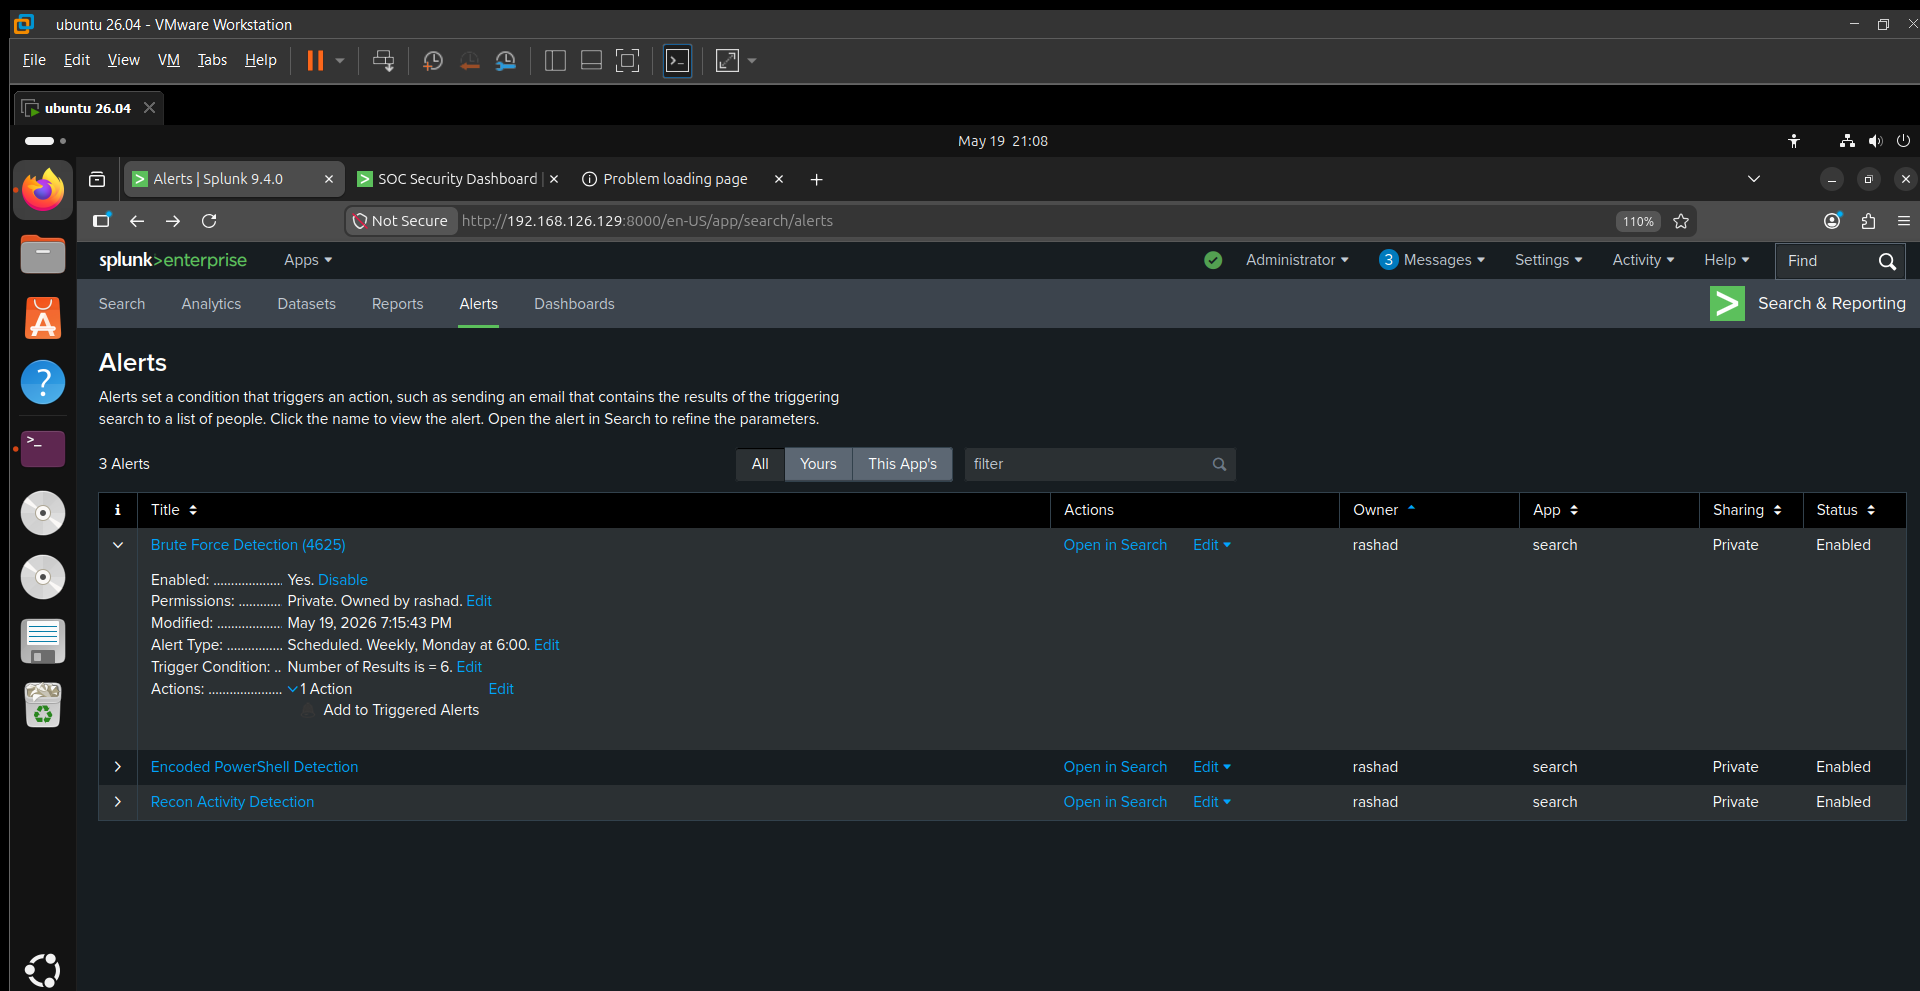The height and width of the screenshot is (991, 1920).
Task: Expand the Encoded PowerShell Detection row
Action: pos(118,767)
